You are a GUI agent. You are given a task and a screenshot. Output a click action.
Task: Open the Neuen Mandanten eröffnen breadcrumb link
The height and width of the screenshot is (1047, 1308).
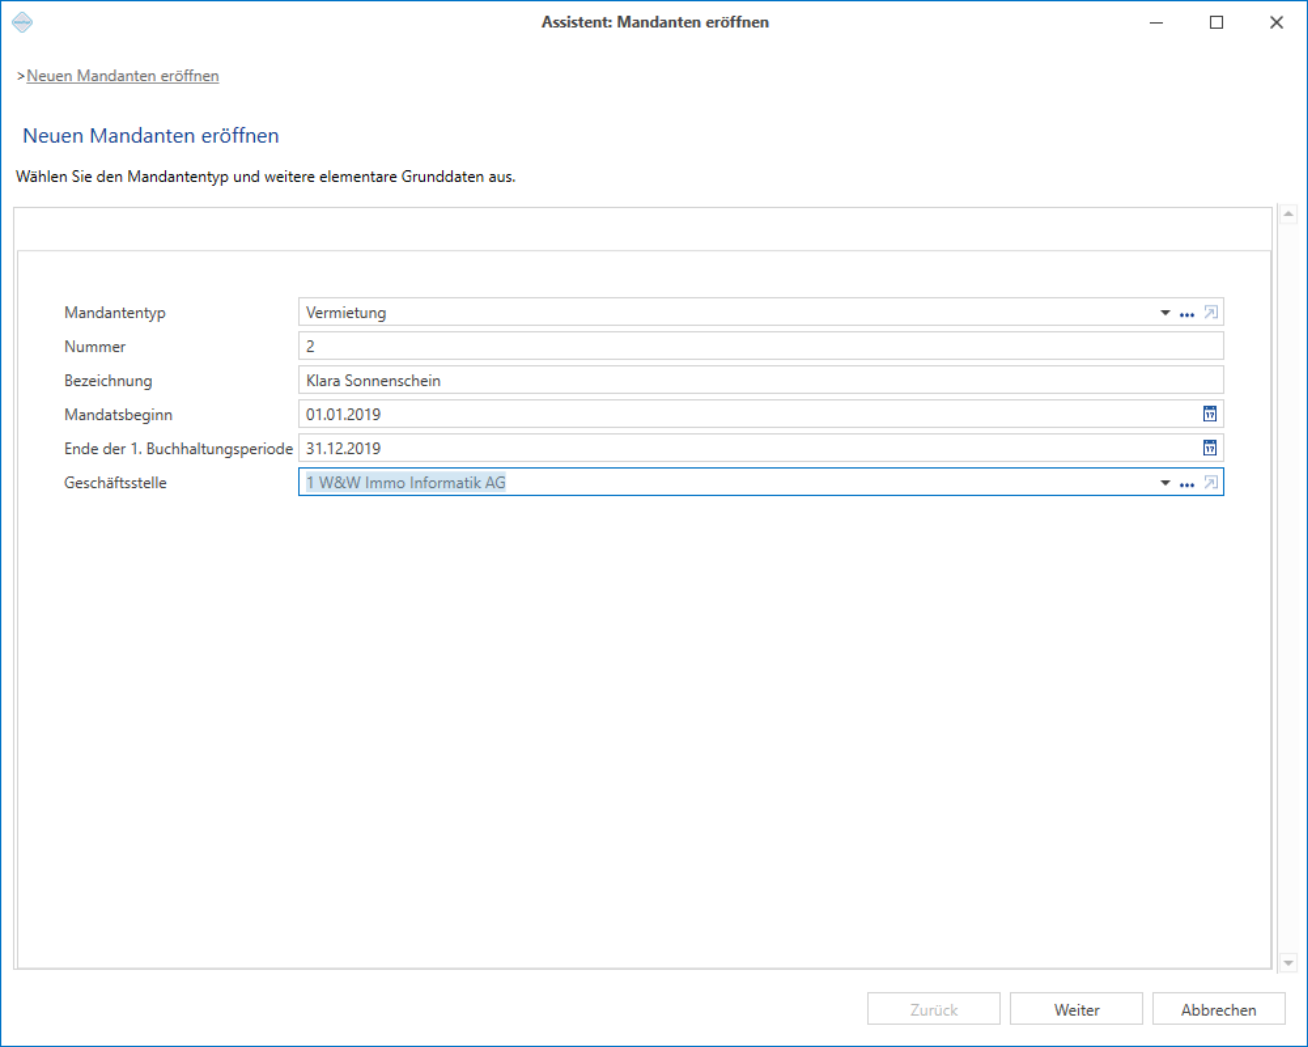(122, 76)
